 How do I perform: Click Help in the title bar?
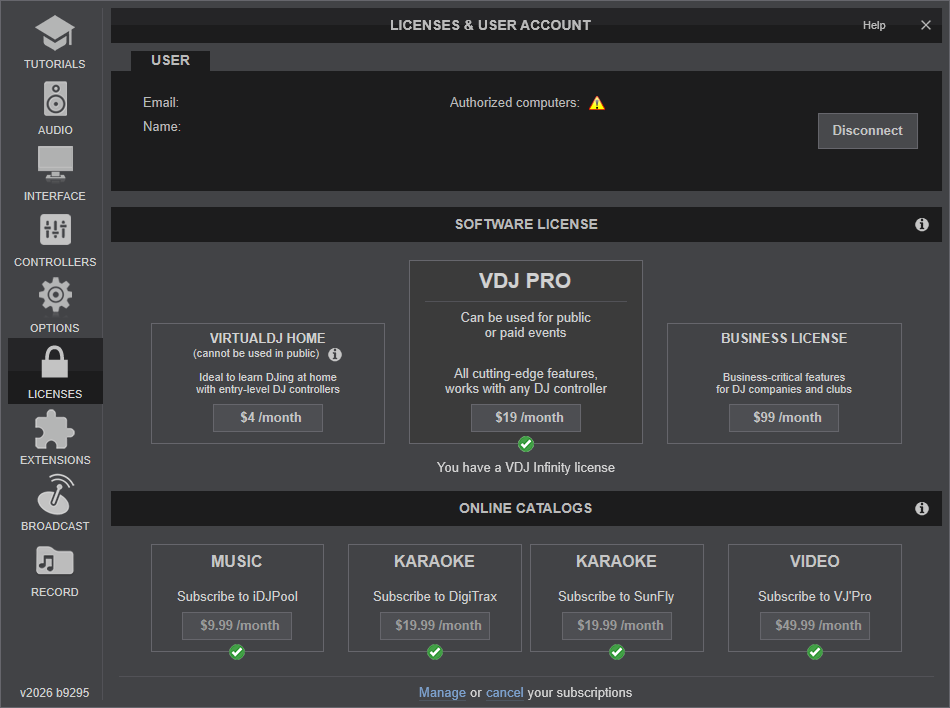[874, 25]
